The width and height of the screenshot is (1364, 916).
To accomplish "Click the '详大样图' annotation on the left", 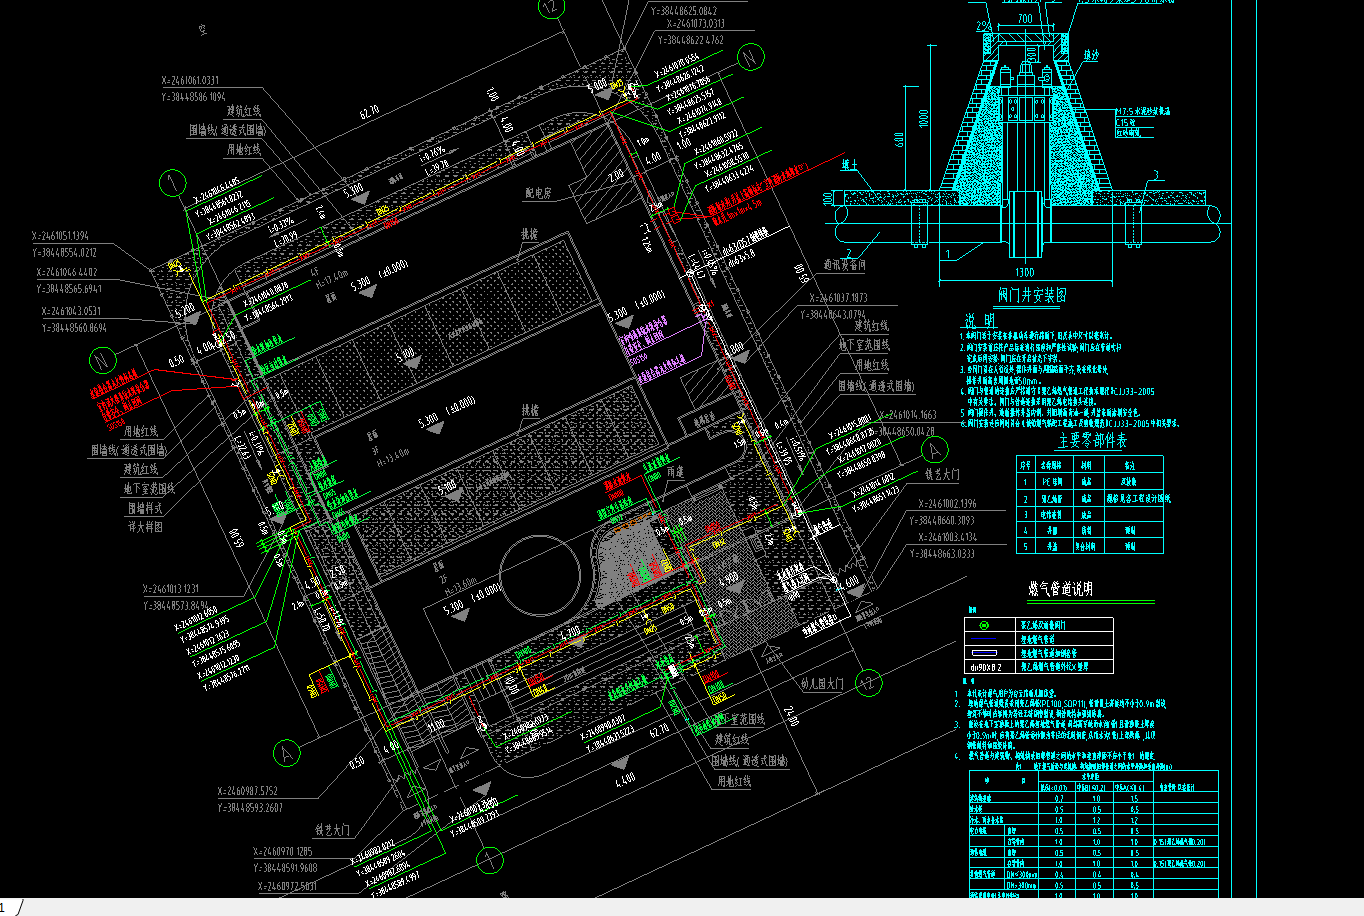I will [x=145, y=527].
